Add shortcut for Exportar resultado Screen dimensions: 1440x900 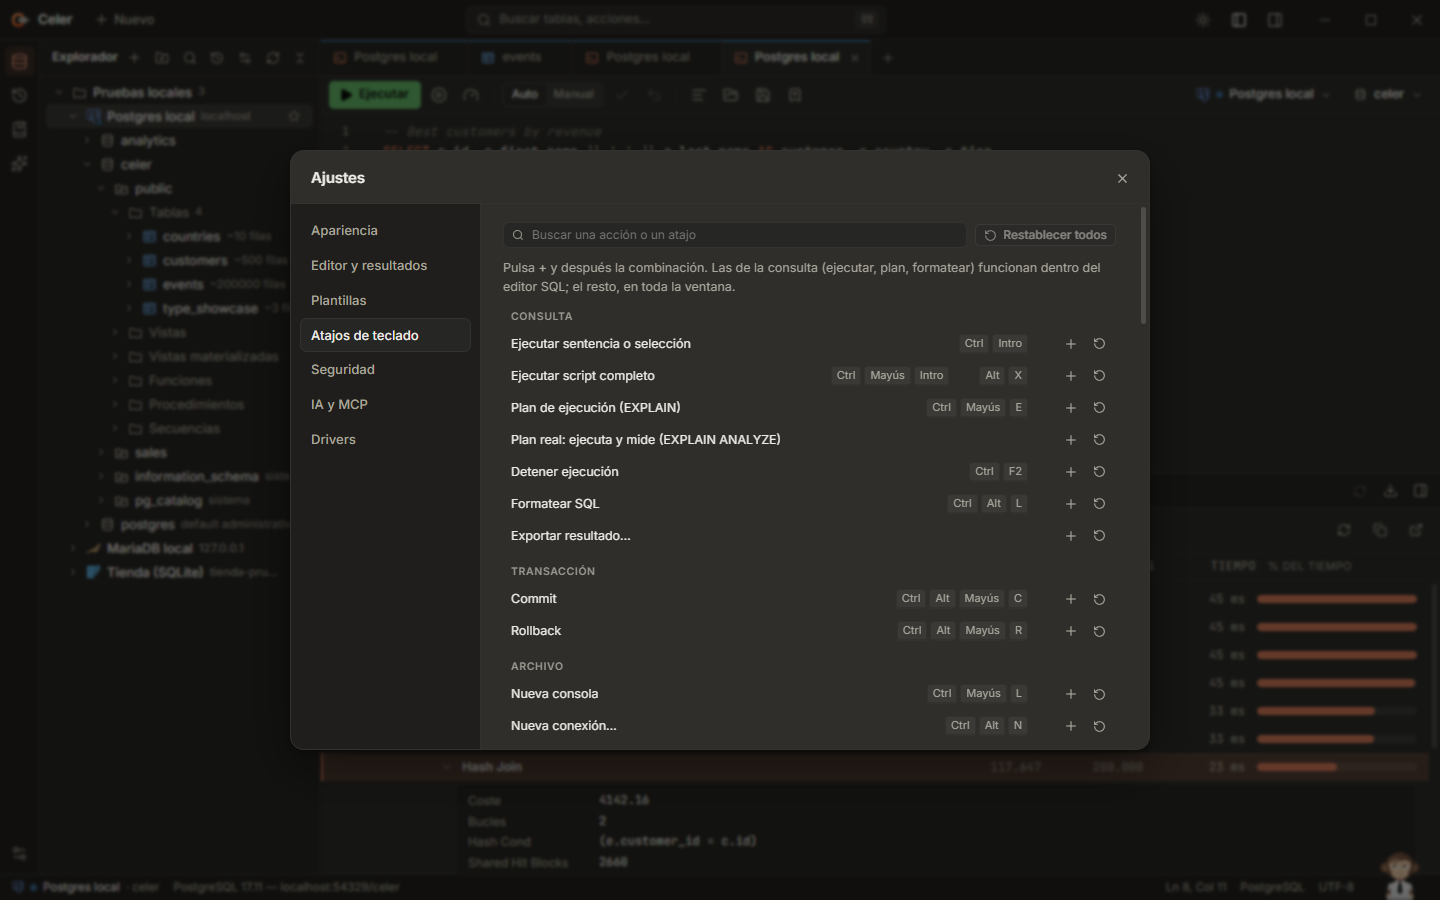tap(1071, 536)
